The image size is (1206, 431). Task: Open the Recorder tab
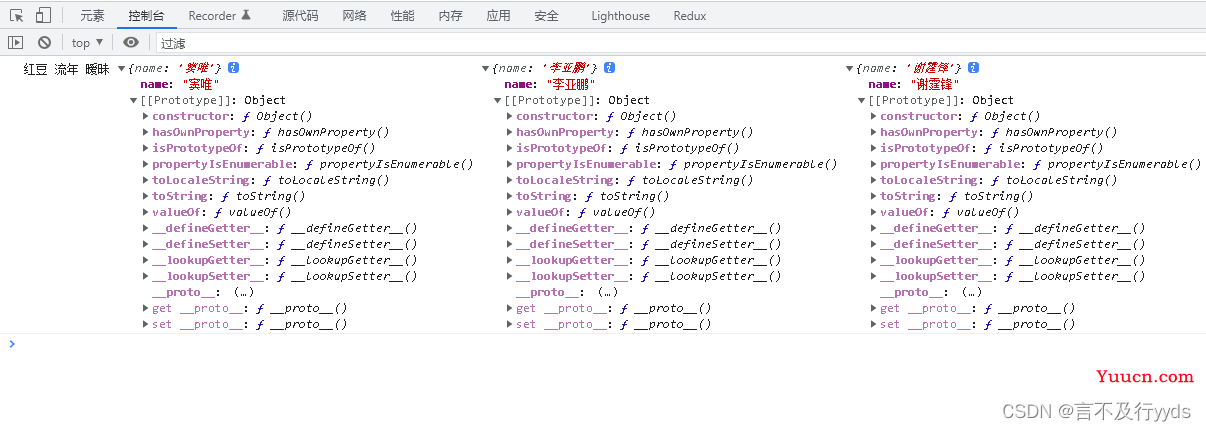pos(219,16)
